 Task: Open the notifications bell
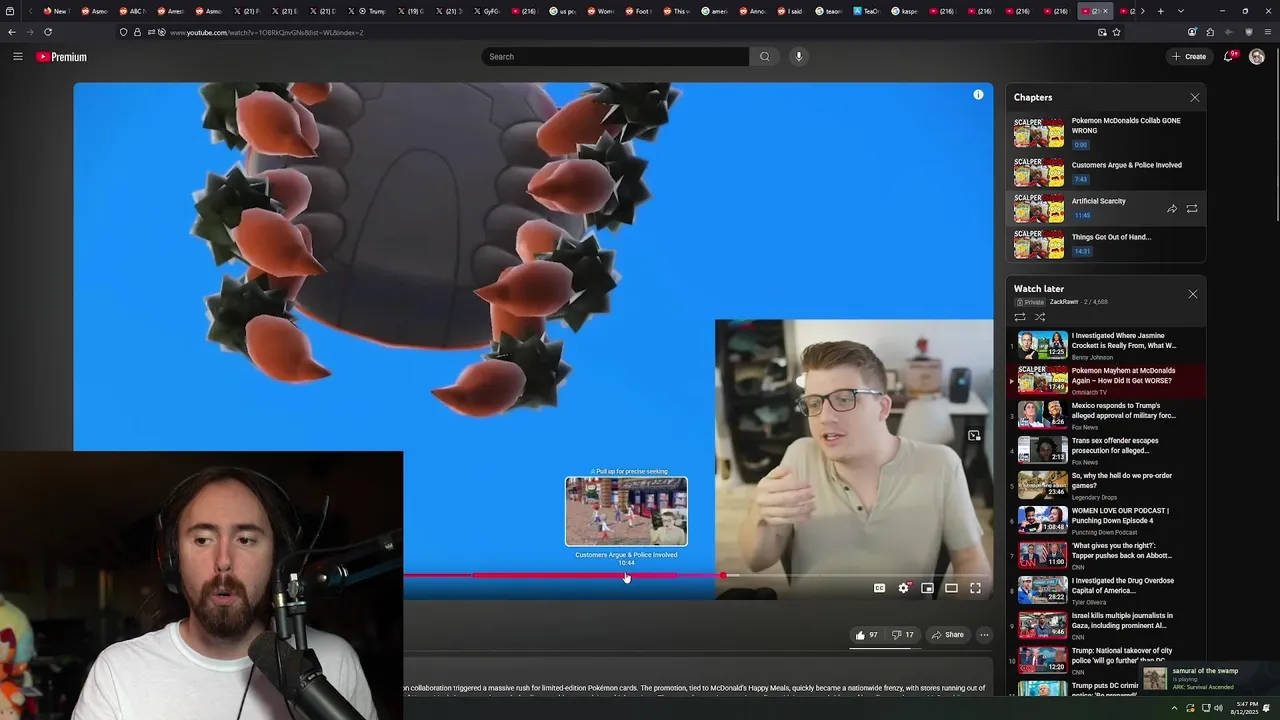1229,57
